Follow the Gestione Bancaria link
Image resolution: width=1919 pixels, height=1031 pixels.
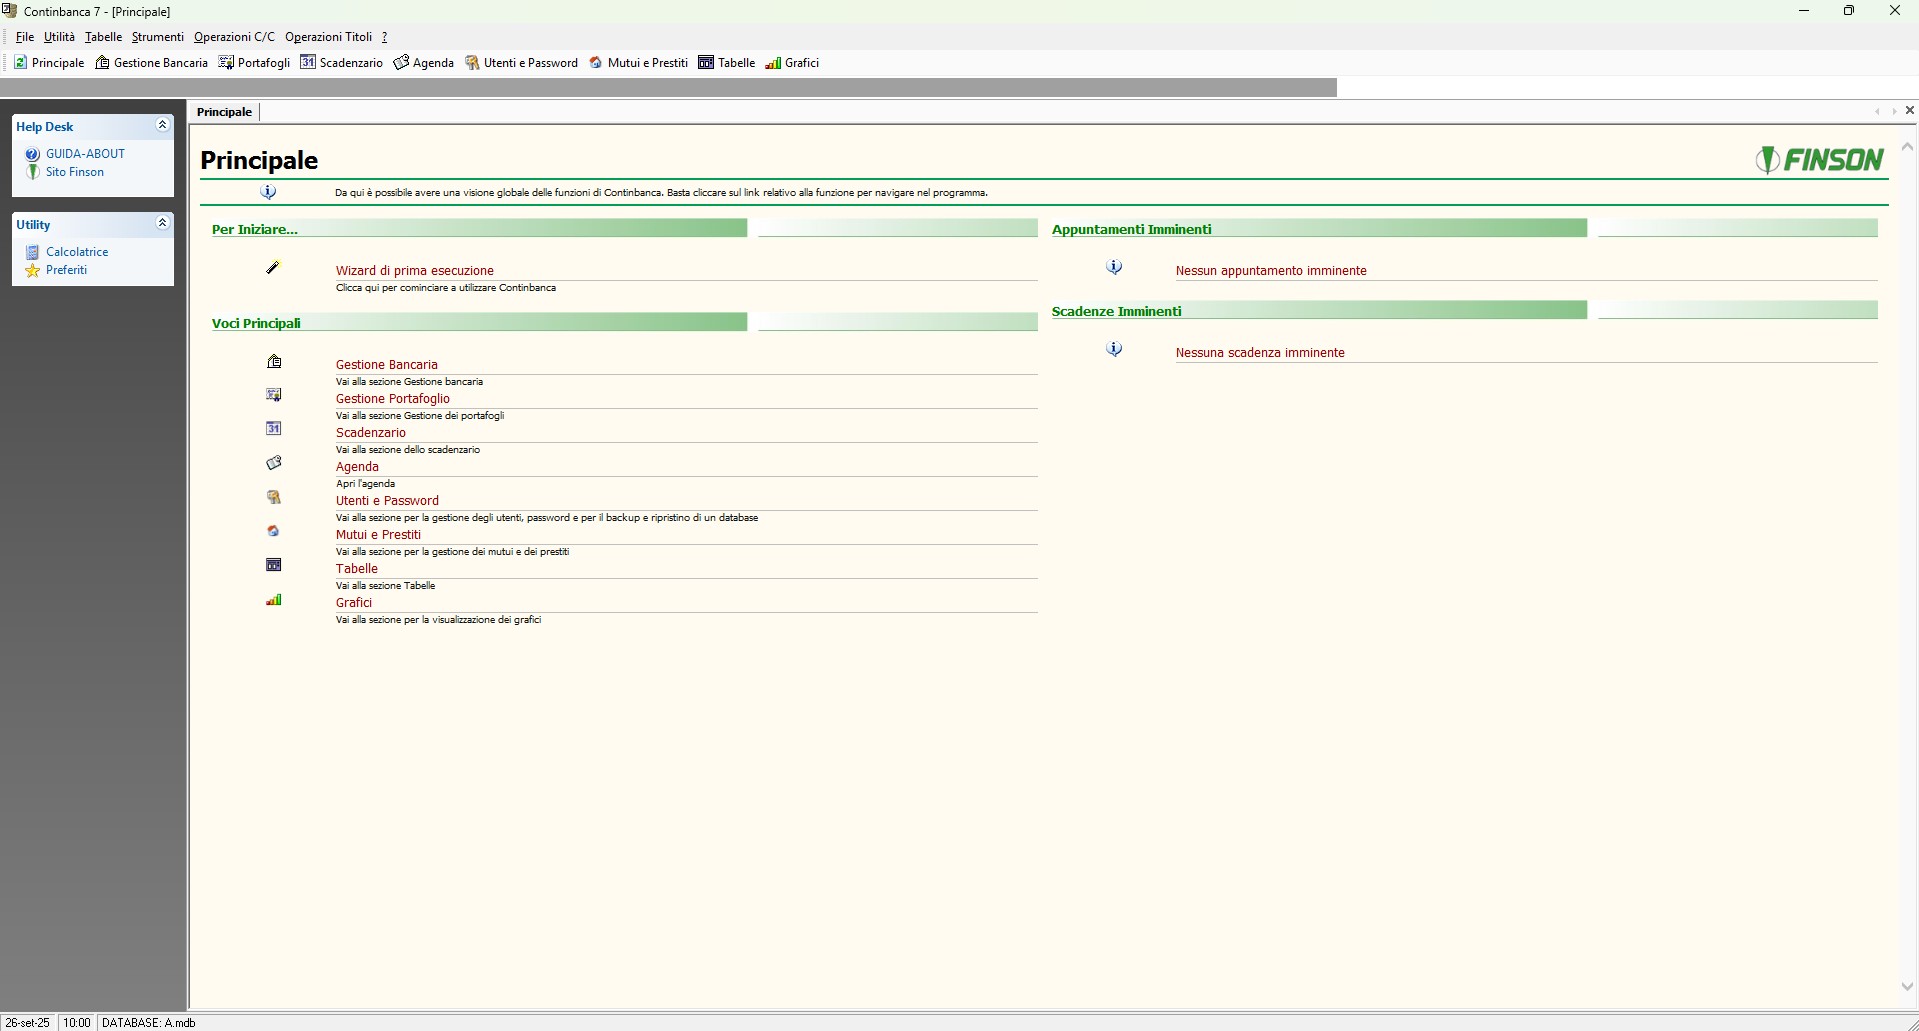click(x=387, y=365)
